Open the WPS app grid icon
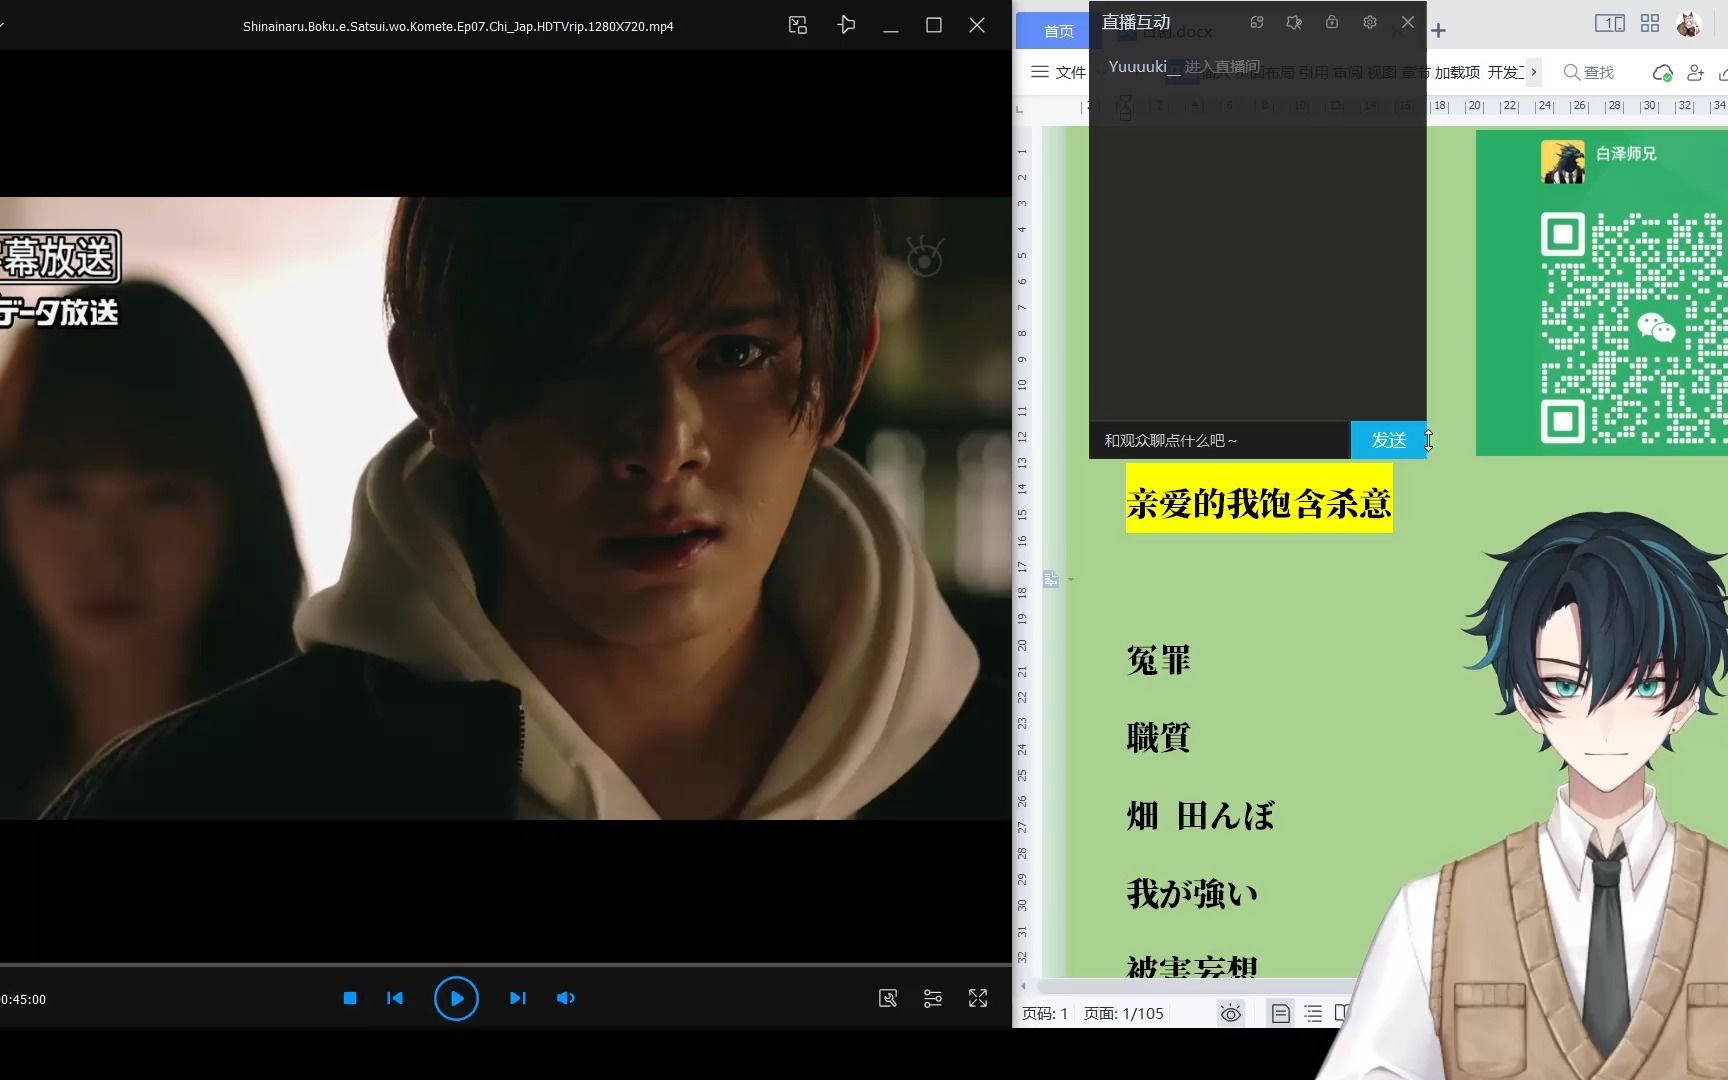This screenshot has width=1728, height=1080. [1650, 23]
